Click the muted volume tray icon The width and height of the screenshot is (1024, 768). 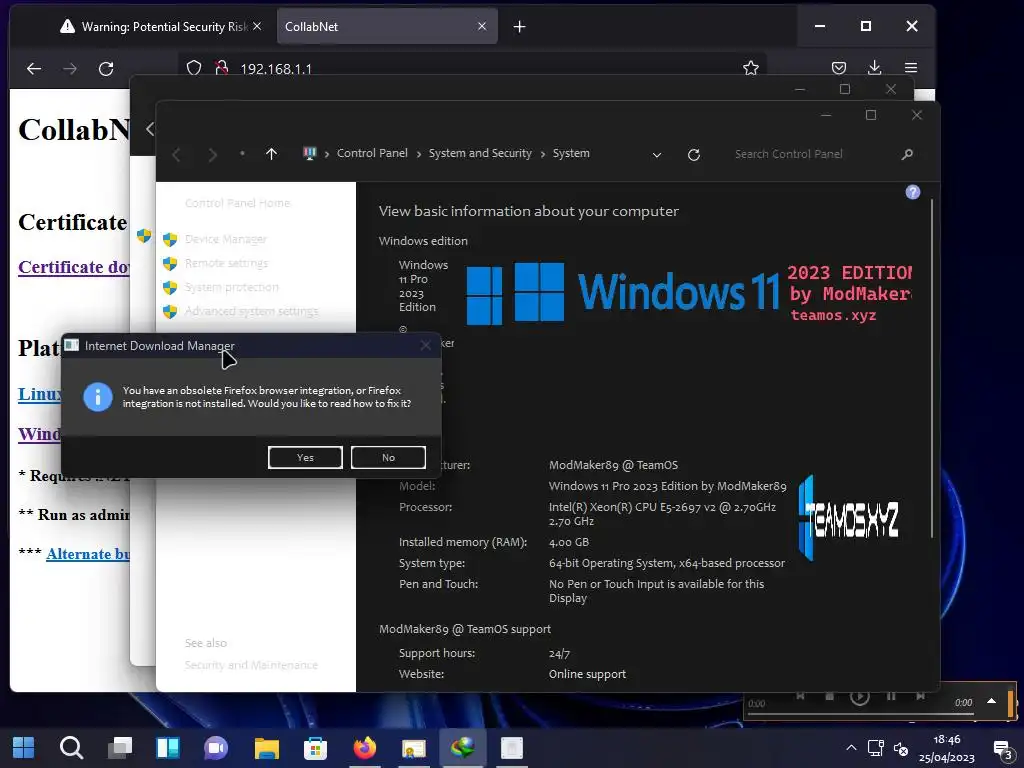[901, 748]
